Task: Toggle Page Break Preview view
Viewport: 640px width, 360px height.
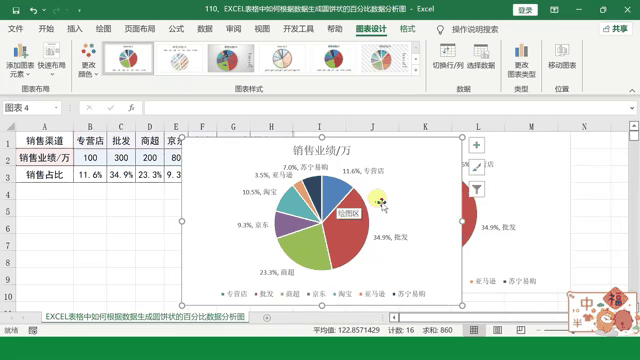Action: (x=520, y=330)
